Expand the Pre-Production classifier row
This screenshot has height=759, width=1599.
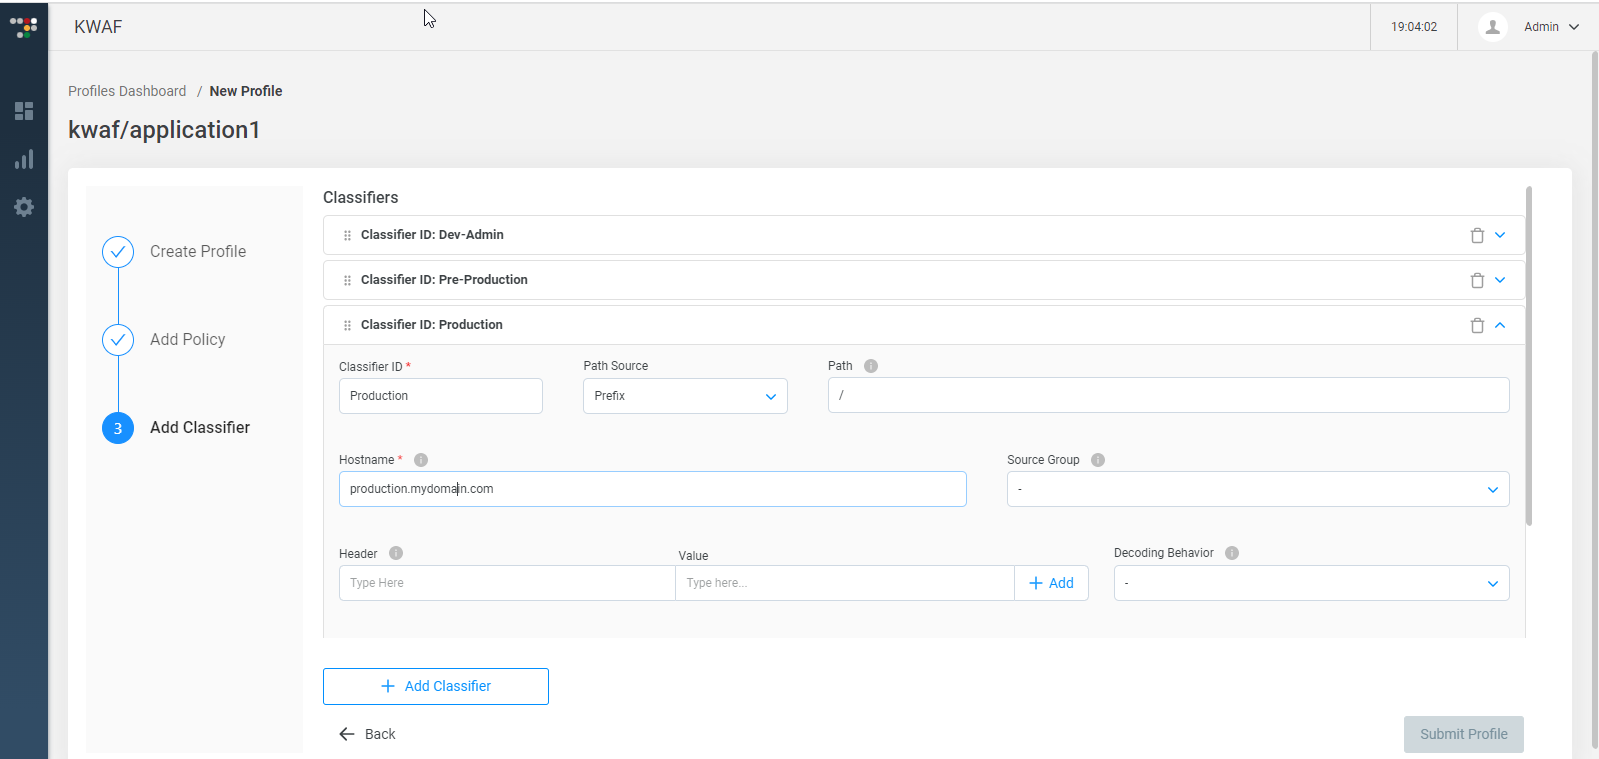[x=1500, y=280]
